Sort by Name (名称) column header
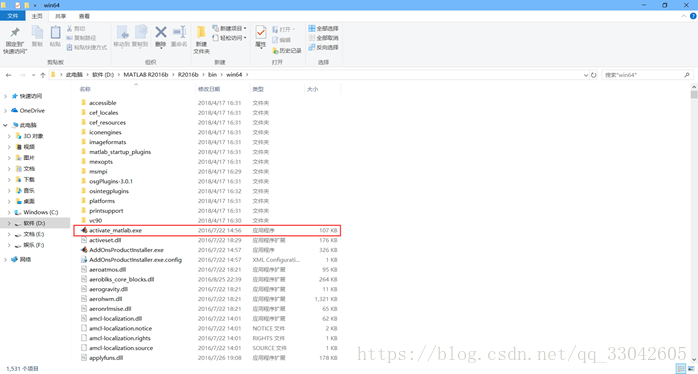Viewport: 698px width, 374px height. click(136, 89)
